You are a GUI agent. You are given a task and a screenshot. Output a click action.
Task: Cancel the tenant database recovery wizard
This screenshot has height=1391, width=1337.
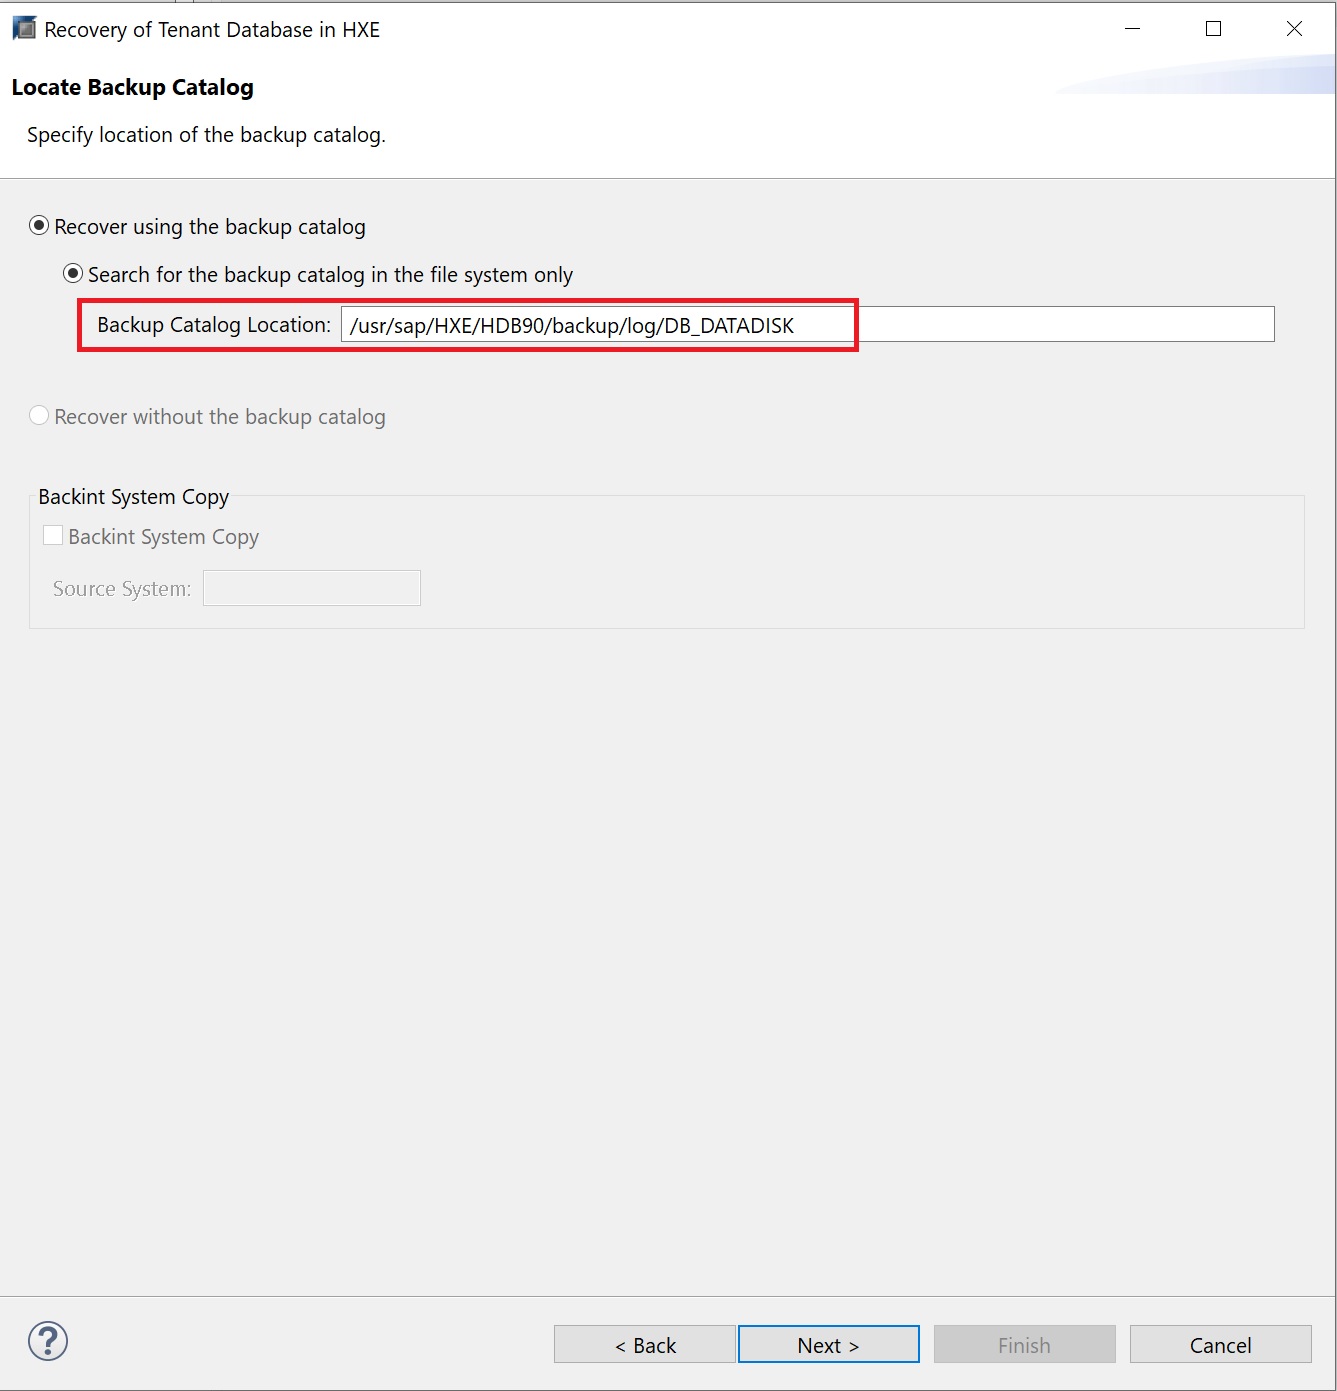[1220, 1345]
